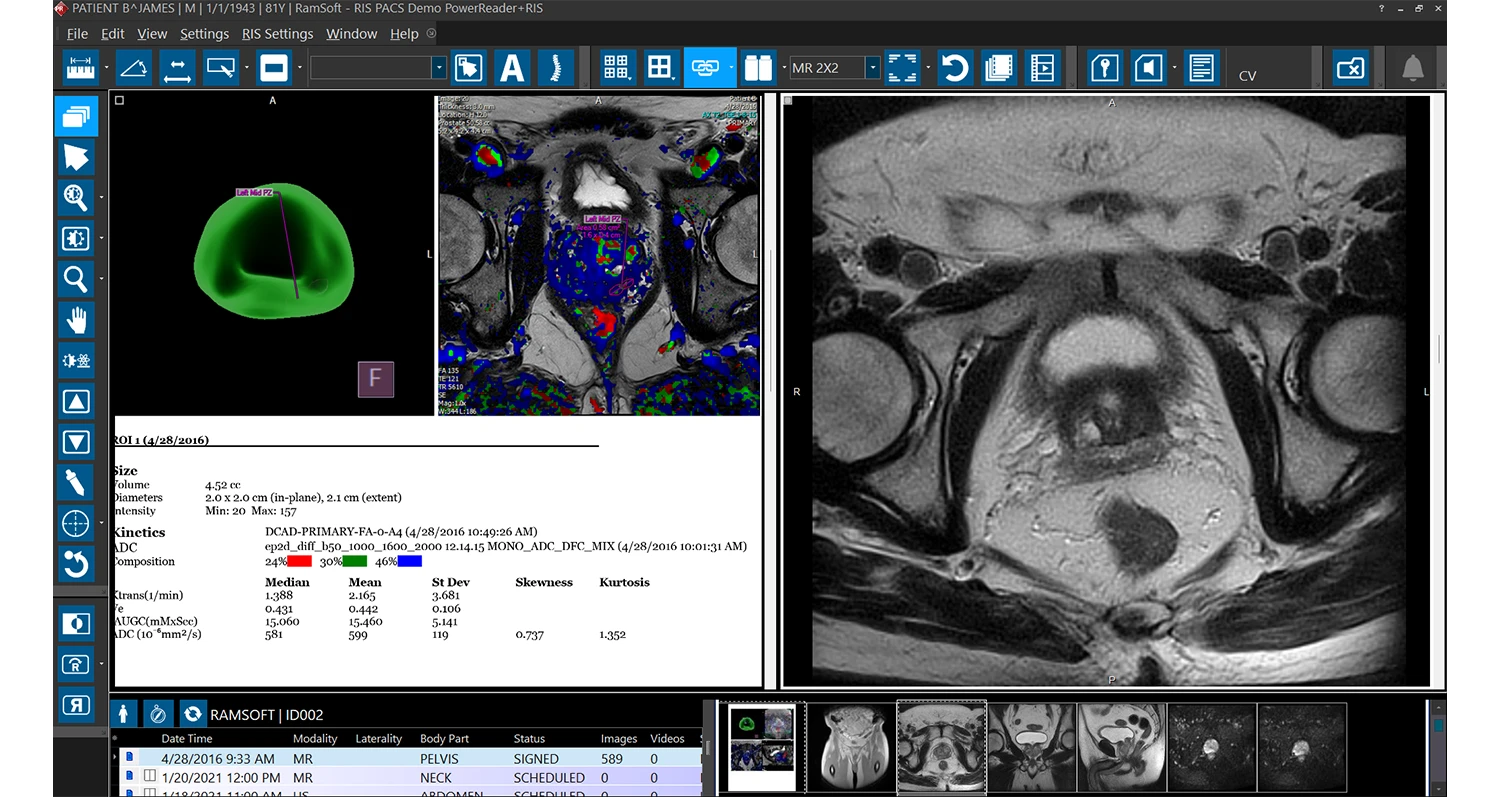The height and width of the screenshot is (797, 1500).
Task: Open the MR 2X2 layout dropdown
Action: point(872,68)
